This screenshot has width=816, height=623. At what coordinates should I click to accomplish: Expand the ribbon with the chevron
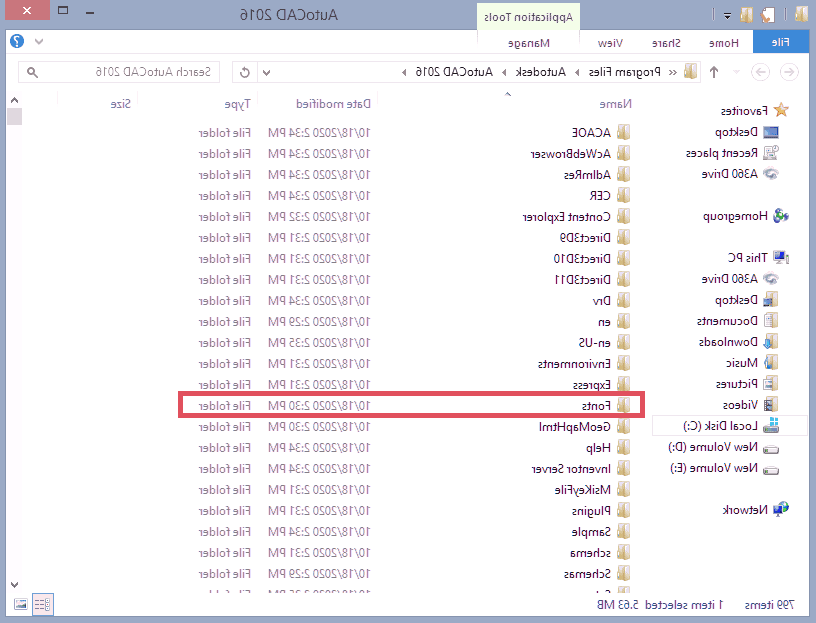[x=39, y=41]
